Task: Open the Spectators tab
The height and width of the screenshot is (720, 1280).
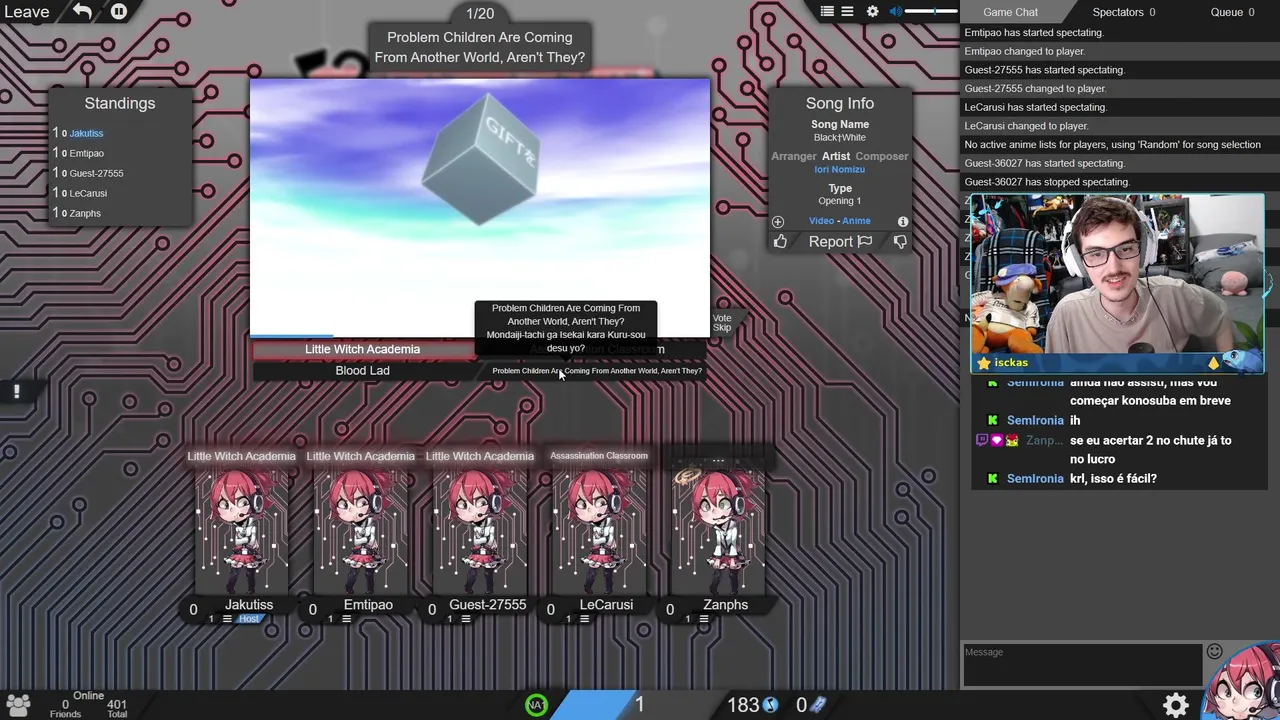Action: point(1124,12)
